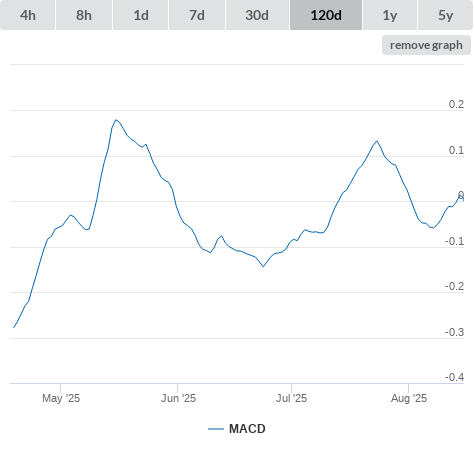474x455 pixels.
Task: Click the Jun '25 axis label
Action: click(x=178, y=398)
